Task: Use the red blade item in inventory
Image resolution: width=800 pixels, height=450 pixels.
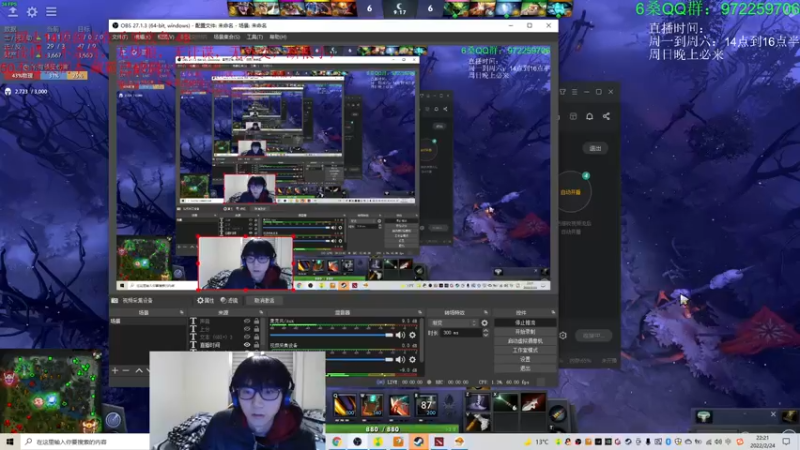Action: pyautogui.click(x=532, y=402)
